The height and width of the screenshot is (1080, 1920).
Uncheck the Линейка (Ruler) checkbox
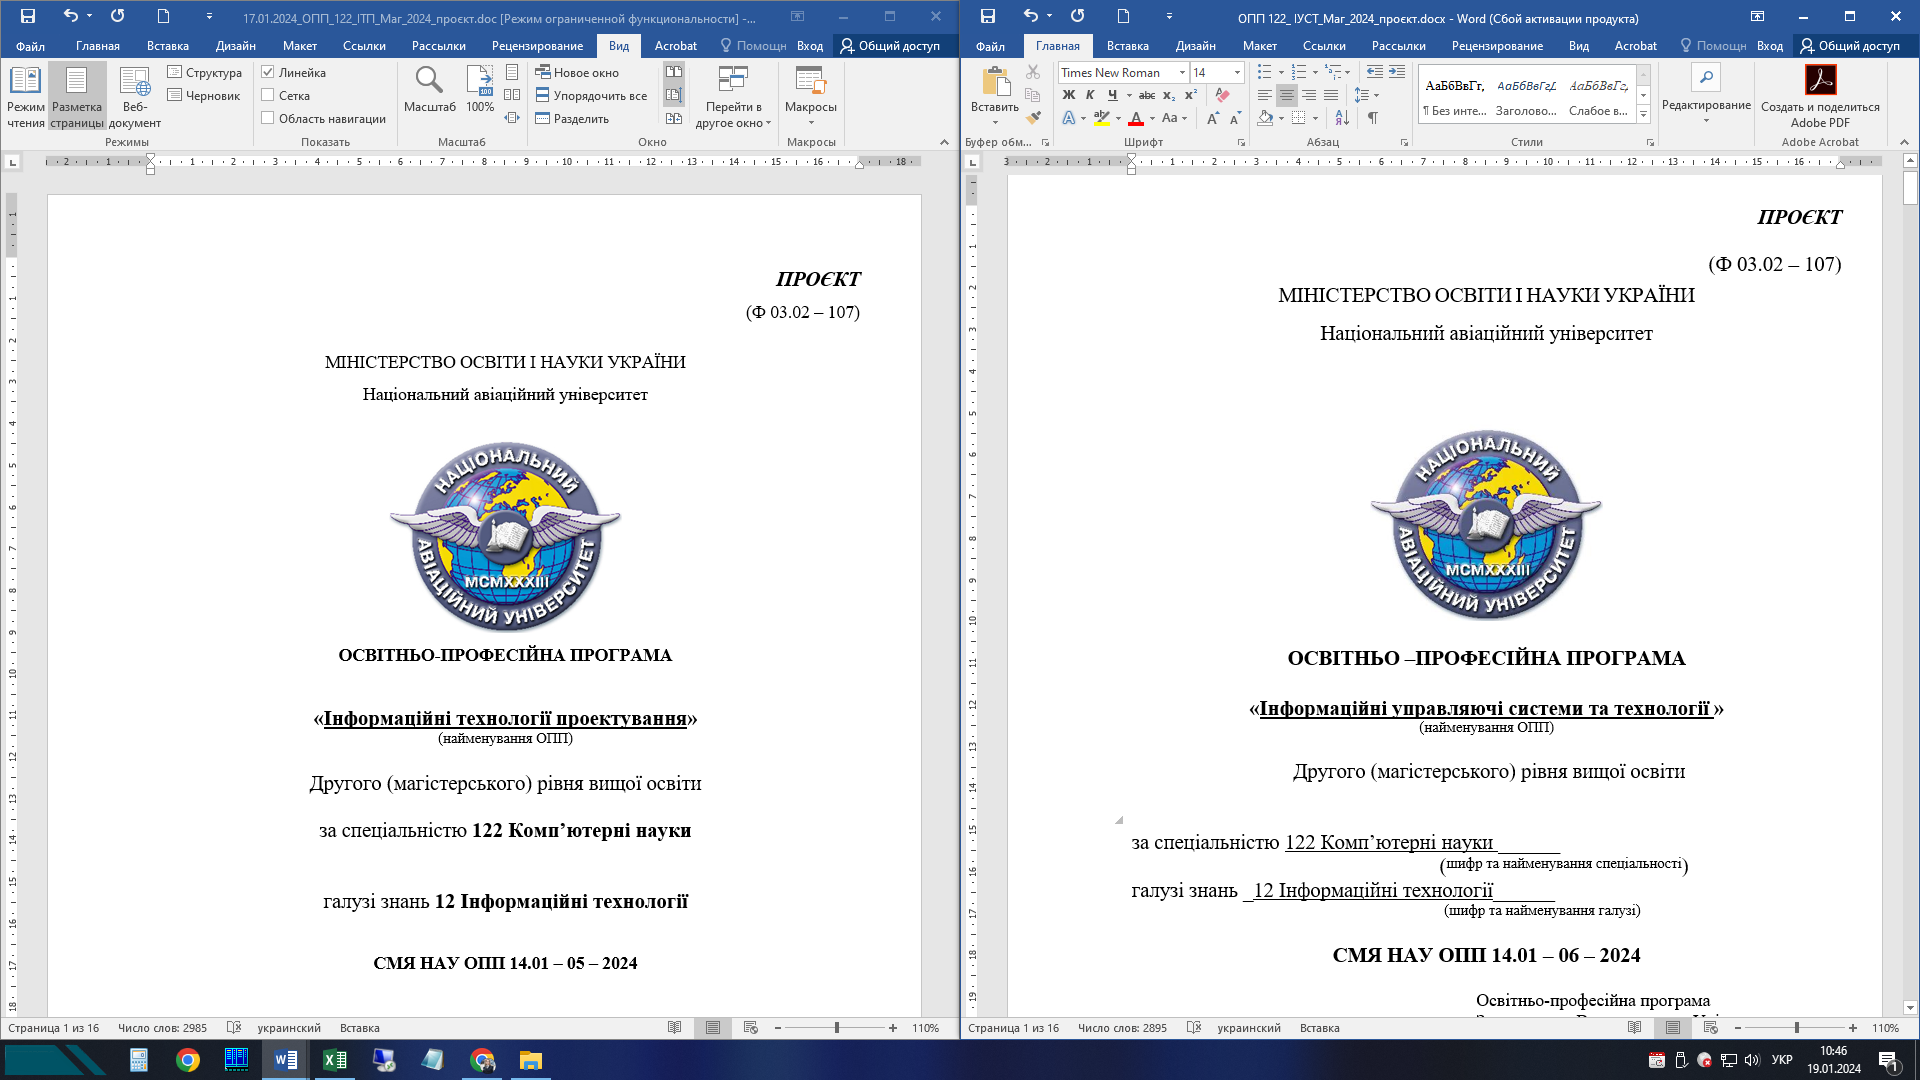(x=268, y=72)
